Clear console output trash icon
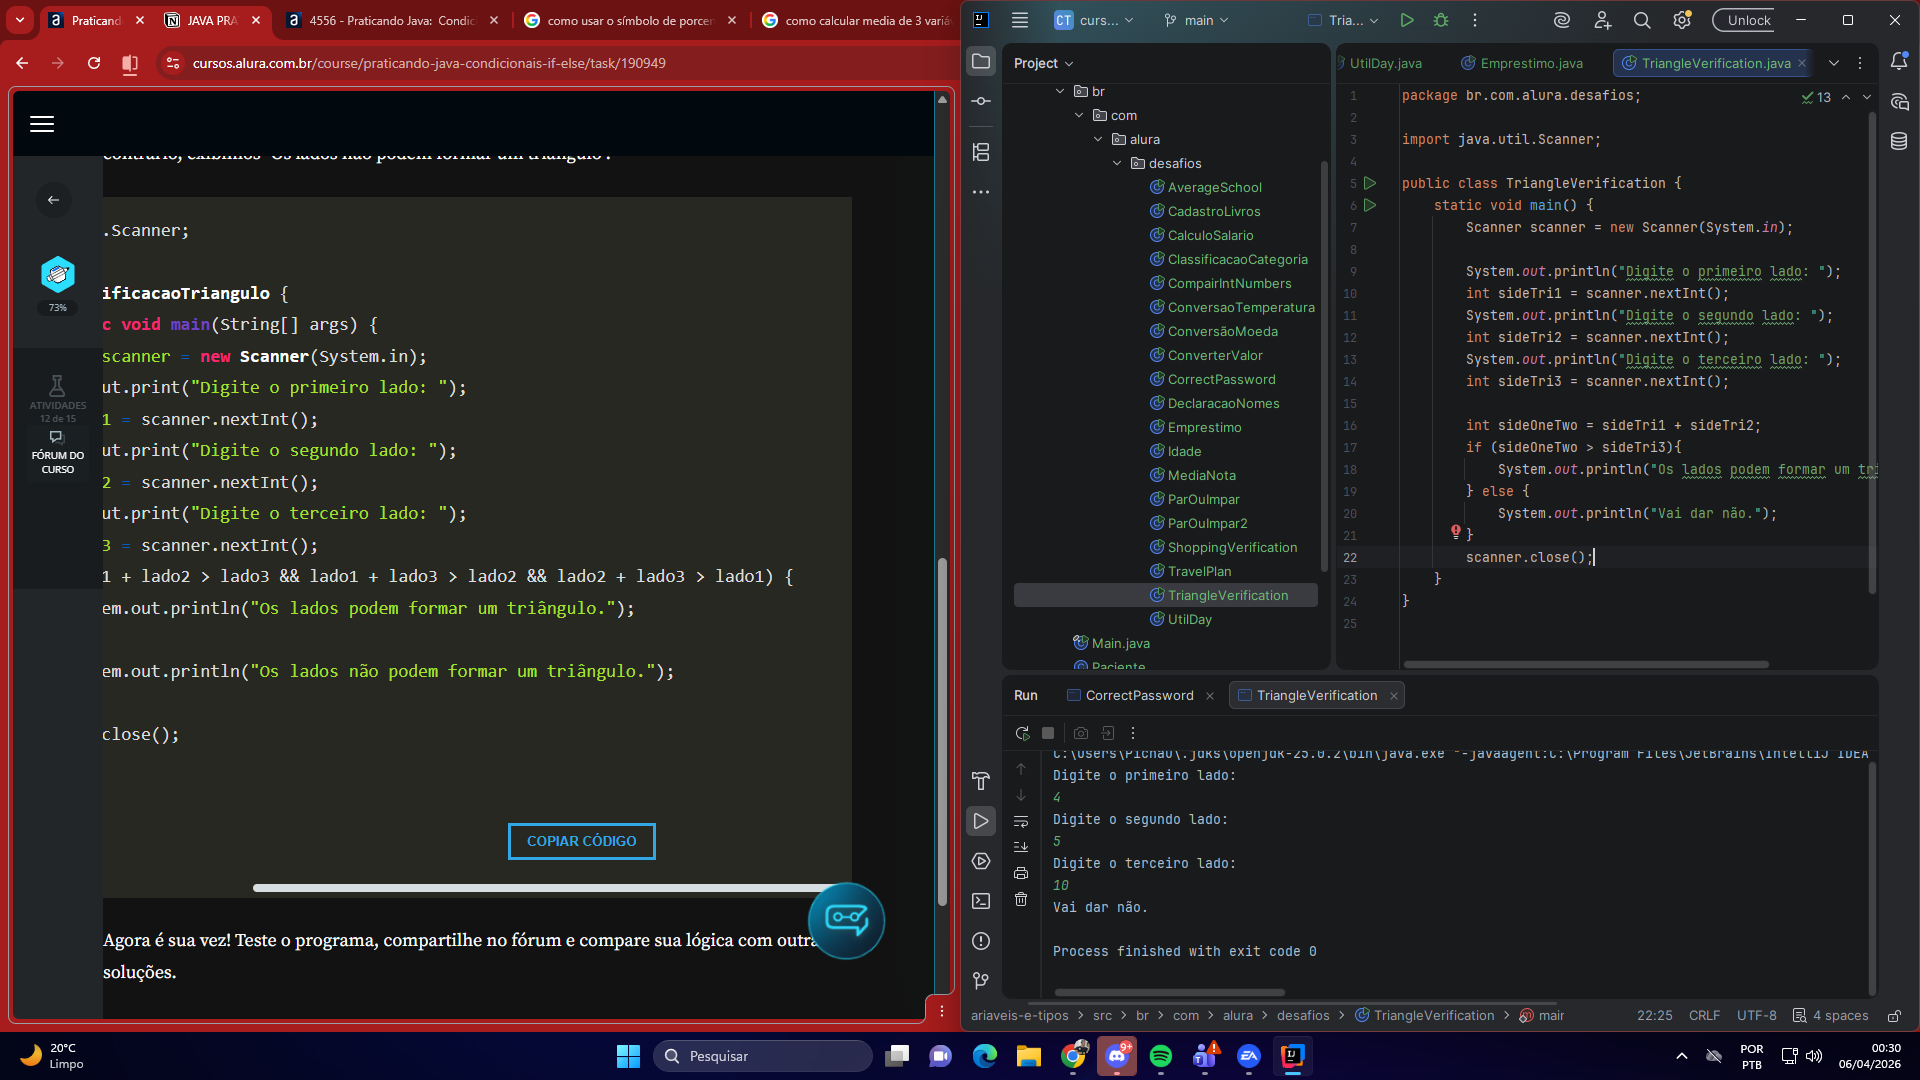Viewport: 1920px width, 1080px height. tap(1021, 899)
